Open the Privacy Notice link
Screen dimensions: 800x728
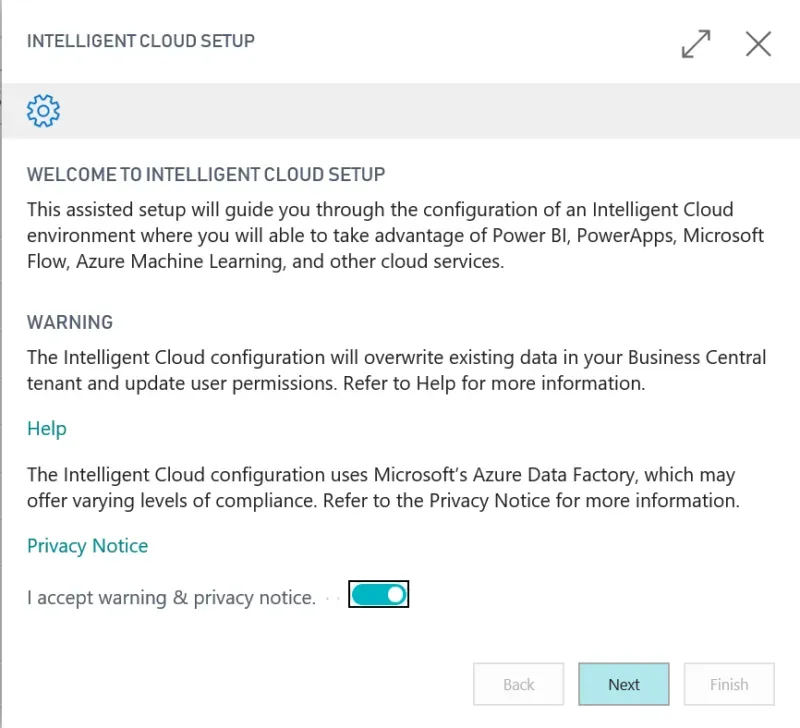tap(87, 546)
